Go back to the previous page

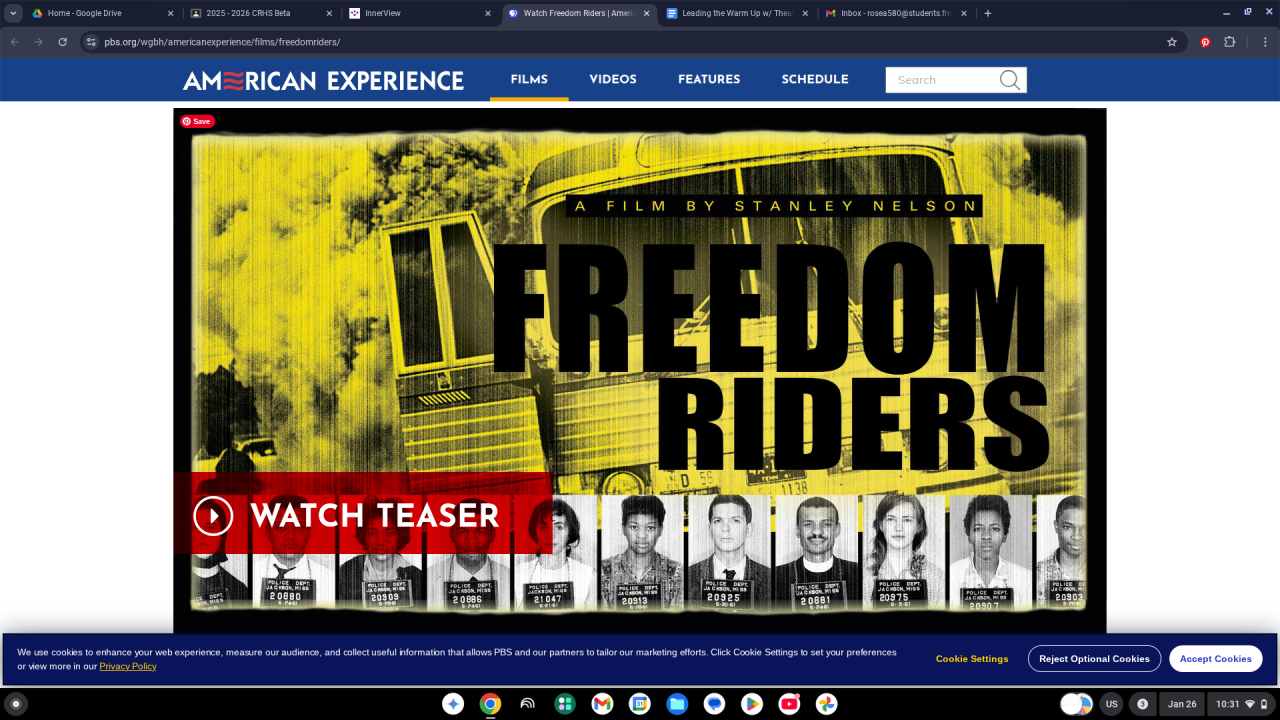[14, 42]
